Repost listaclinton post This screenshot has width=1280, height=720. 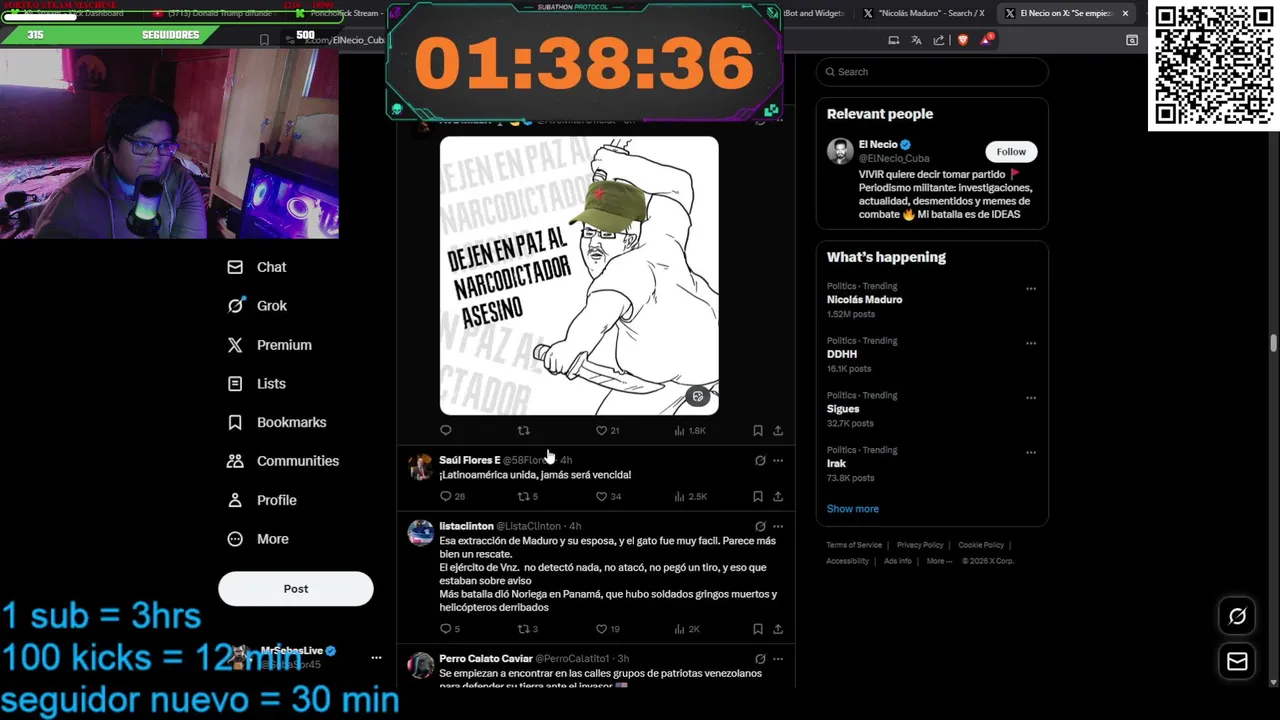tap(527, 629)
